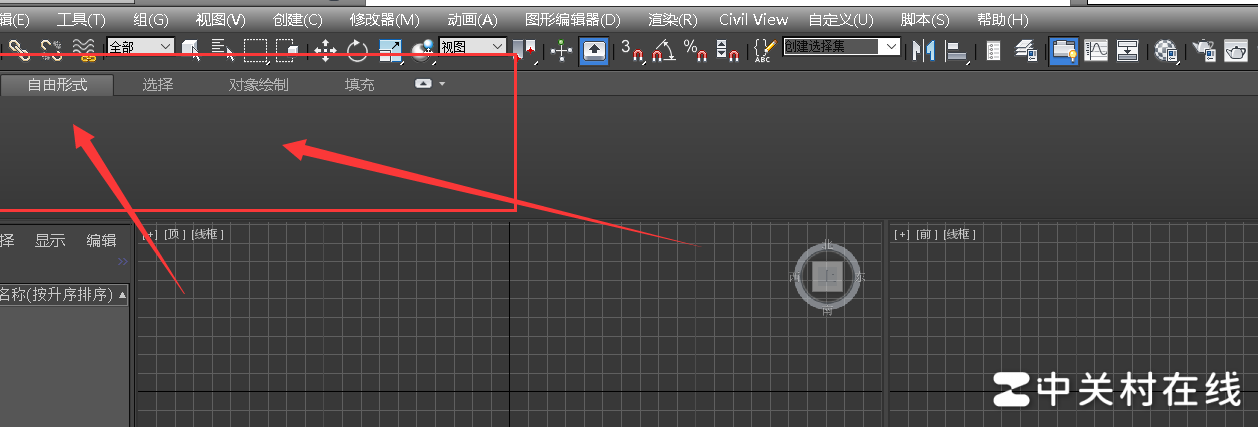Open the Schematic View
This screenshot has width=1258, height=427.
1128,49
